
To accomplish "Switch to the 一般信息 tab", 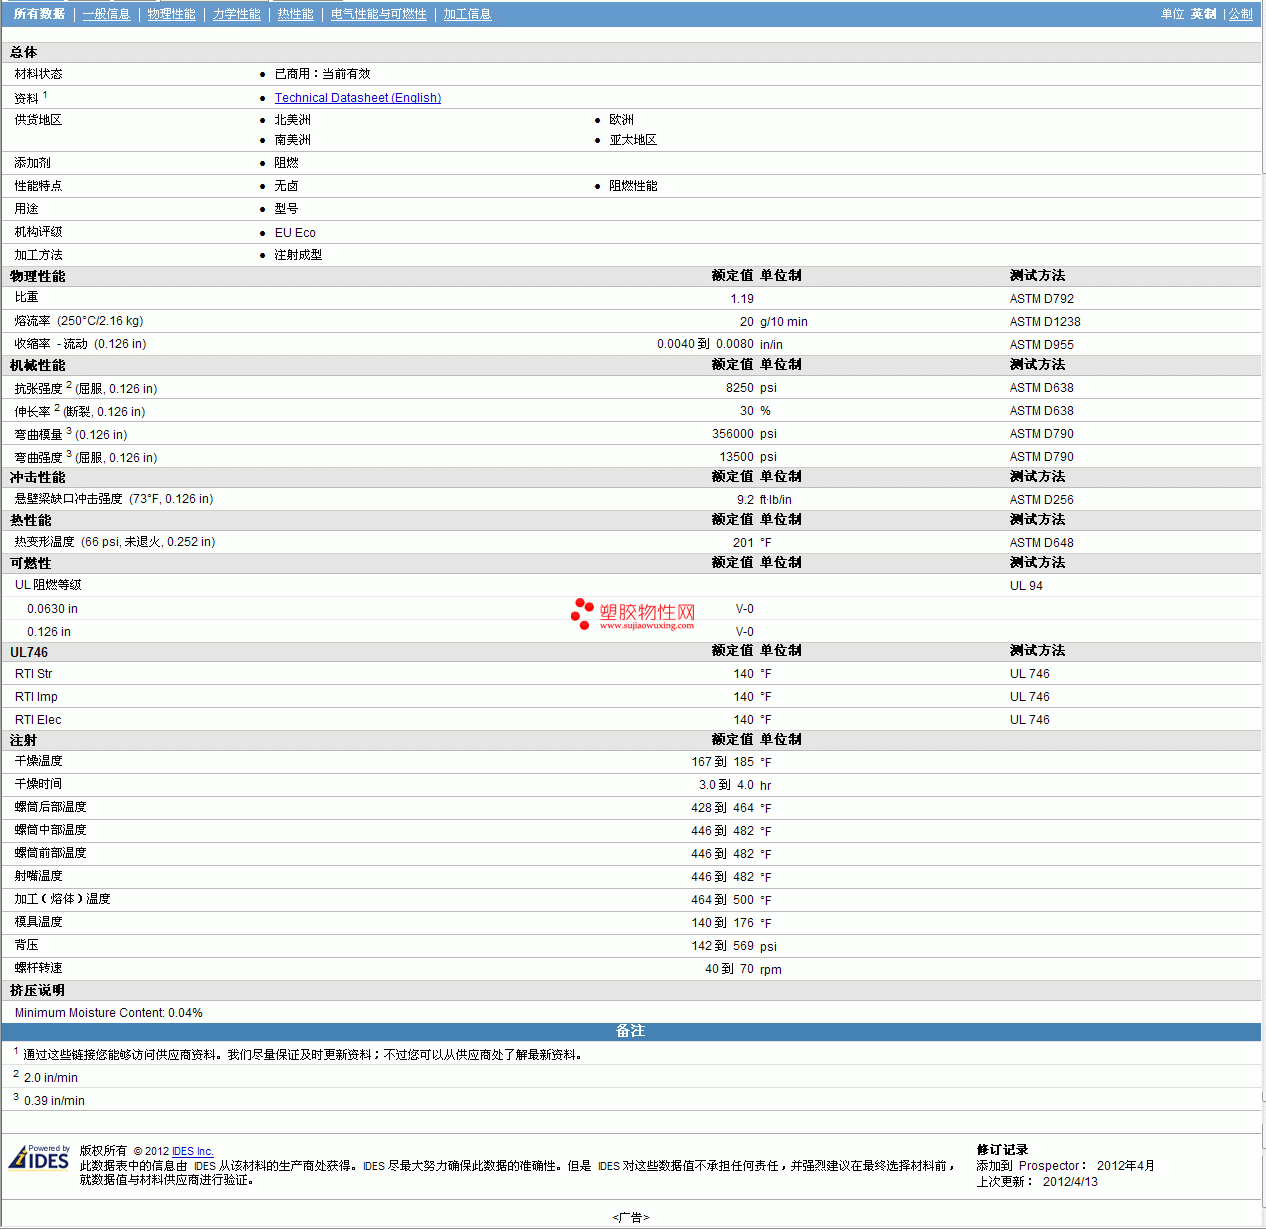I will click(106, 14).
